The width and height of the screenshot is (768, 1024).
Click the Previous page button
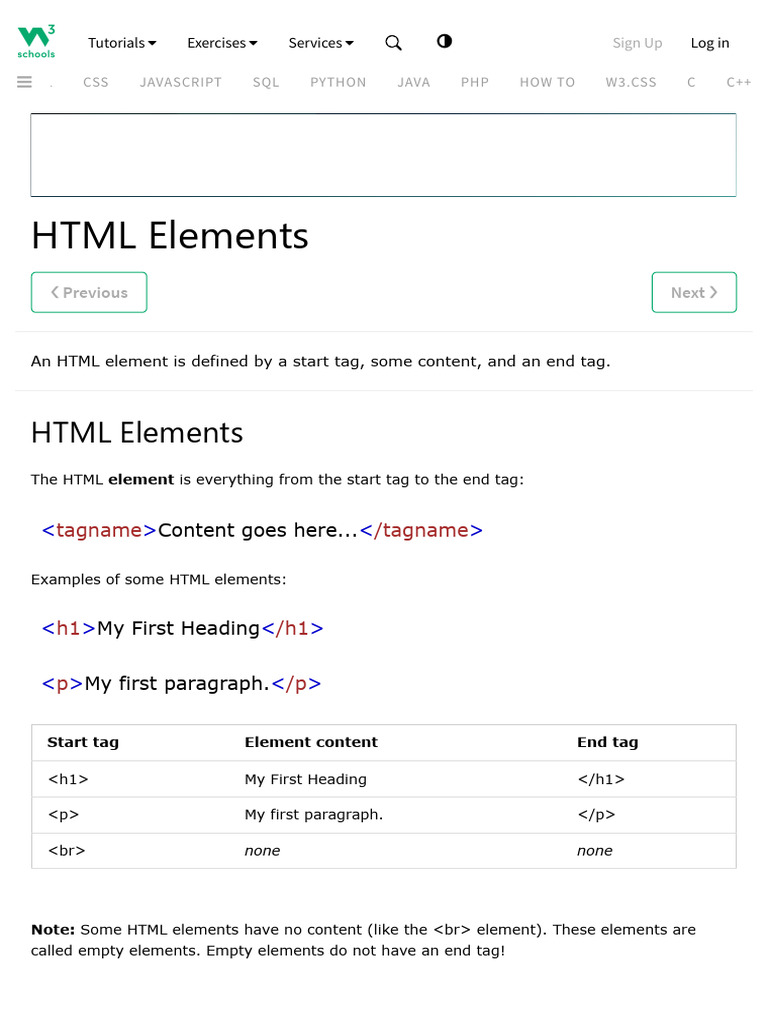click(x=89, y=292)
